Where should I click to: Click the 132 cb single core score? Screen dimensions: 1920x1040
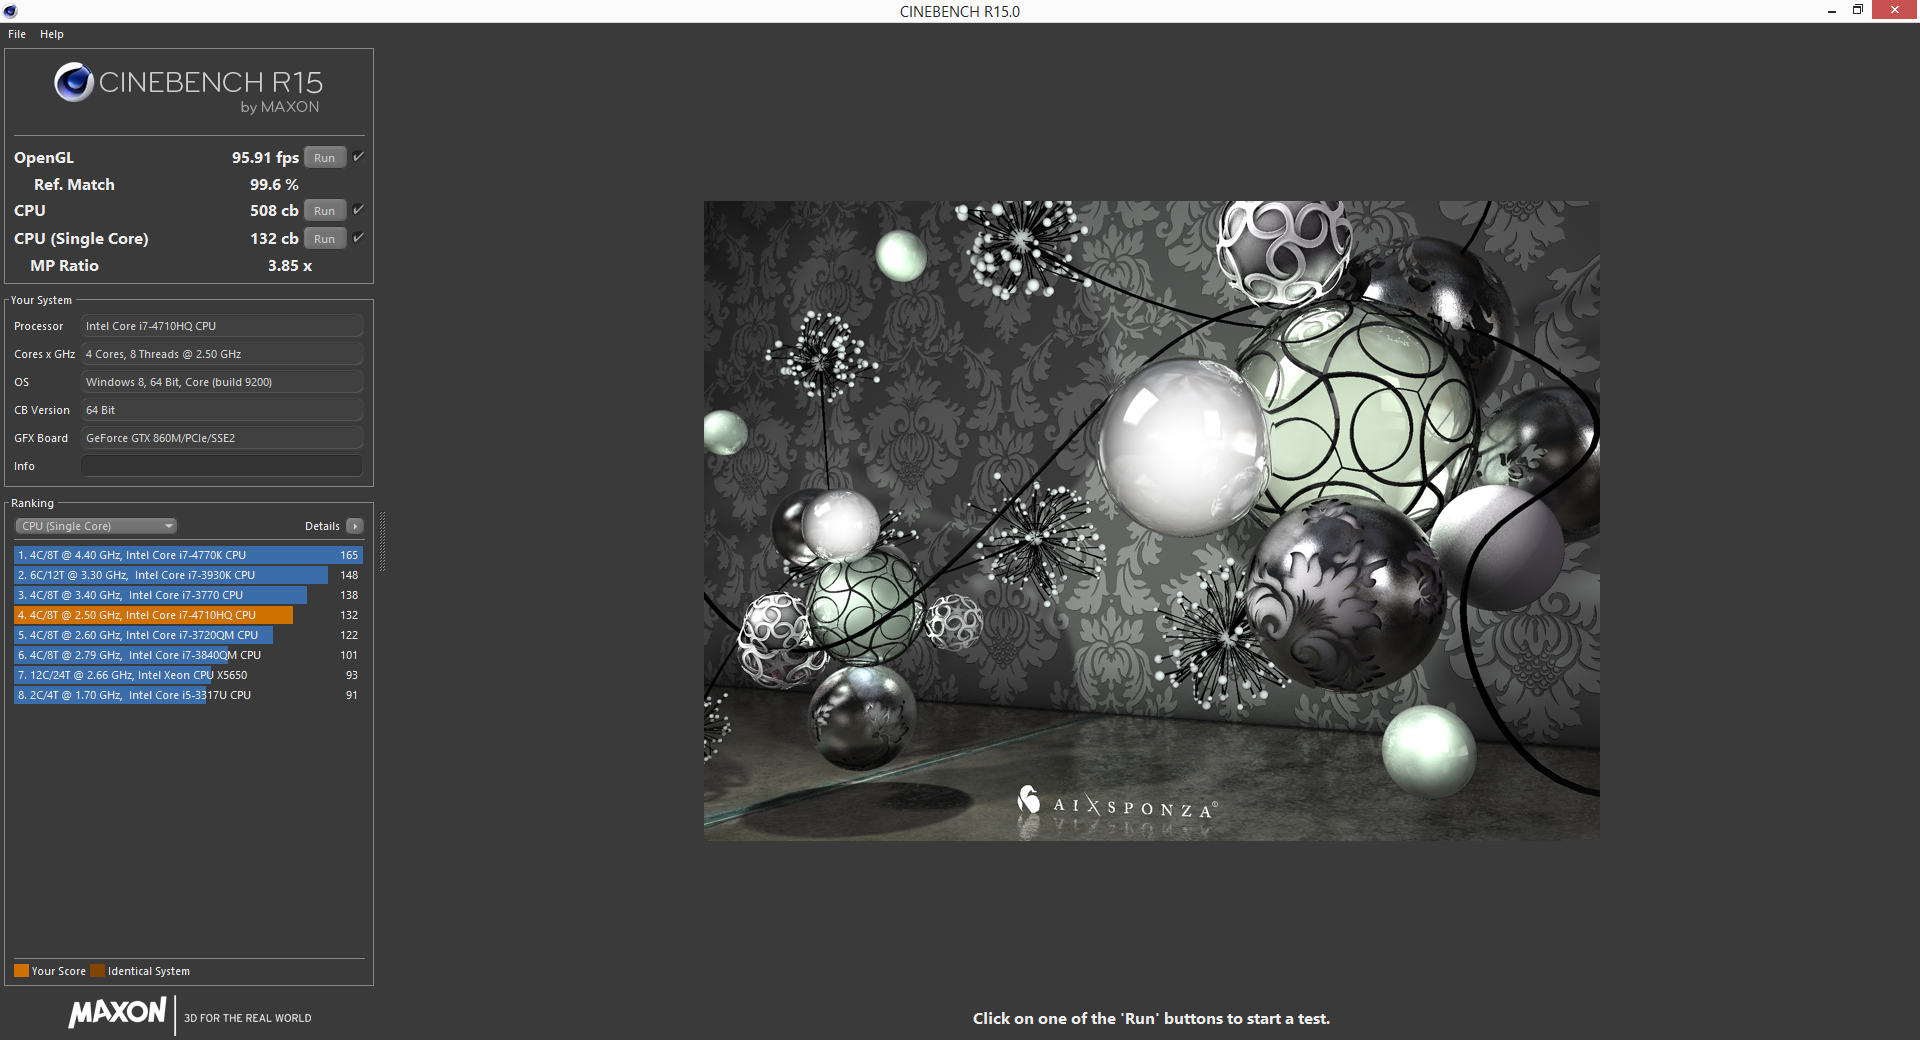coord(274,239)
